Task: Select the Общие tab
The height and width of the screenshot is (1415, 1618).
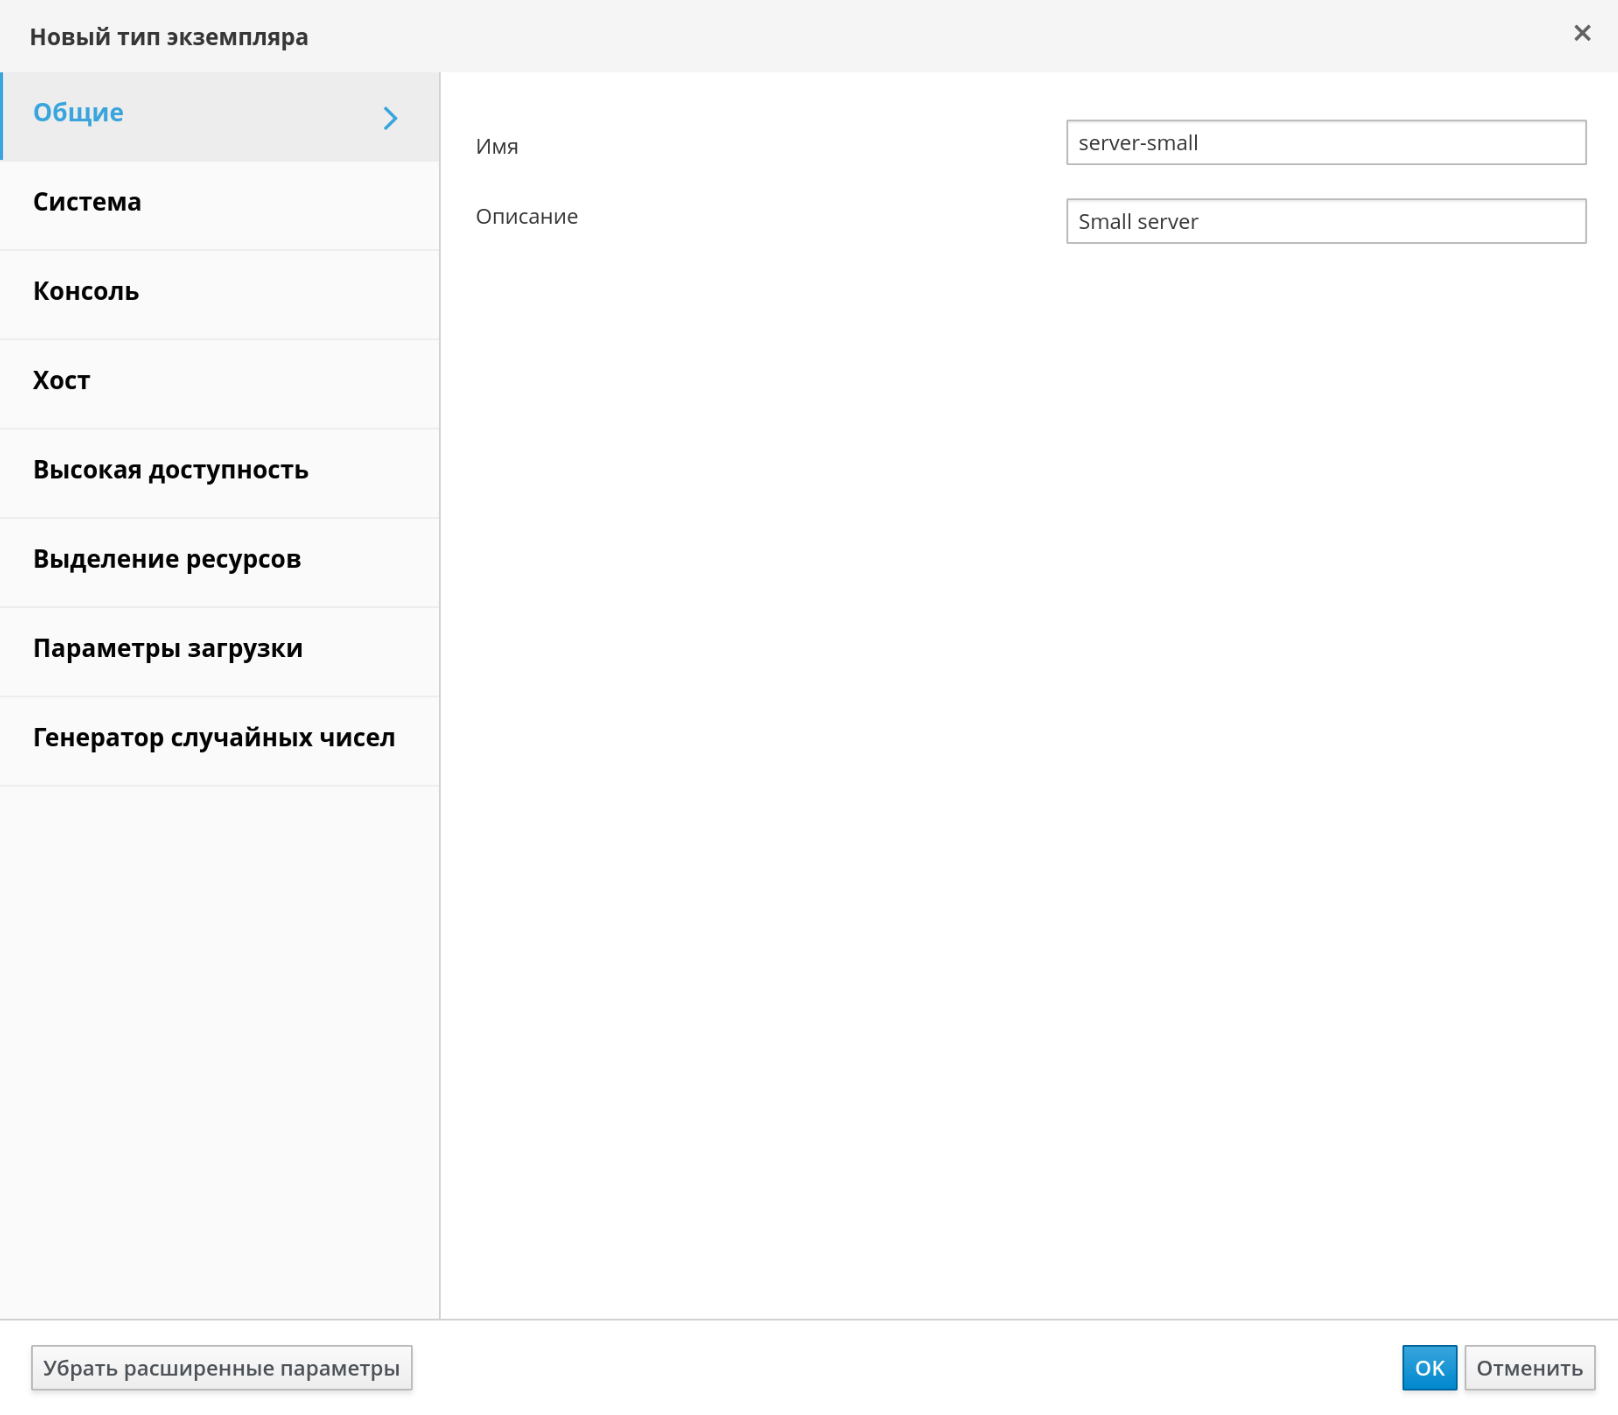Action: coord(78,113)
